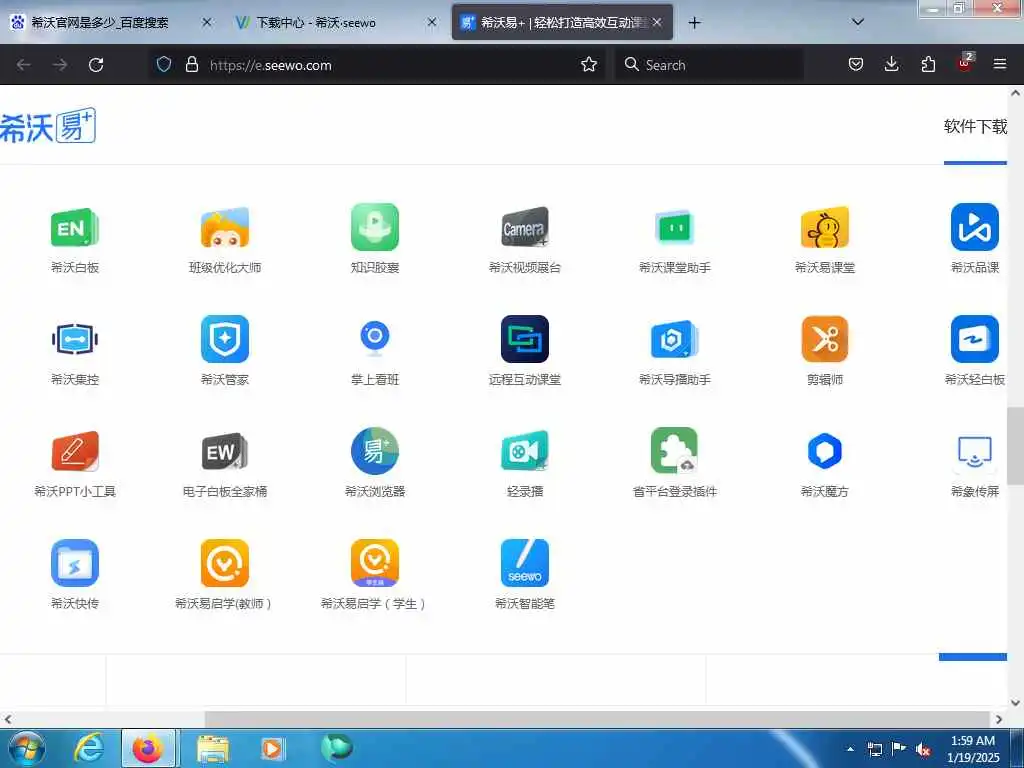Select the 希沃快传 icon
The height and width of the screenshot is (768, 1024).
(74, 563)
